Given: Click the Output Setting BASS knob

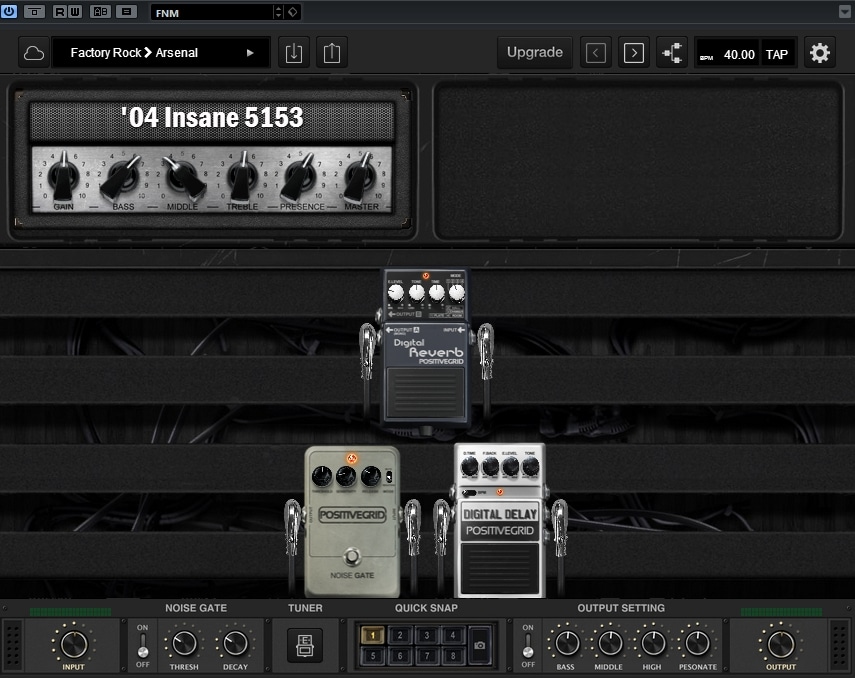Looking at the screenshot, I should pyautogui.click(x=567, y=644).
